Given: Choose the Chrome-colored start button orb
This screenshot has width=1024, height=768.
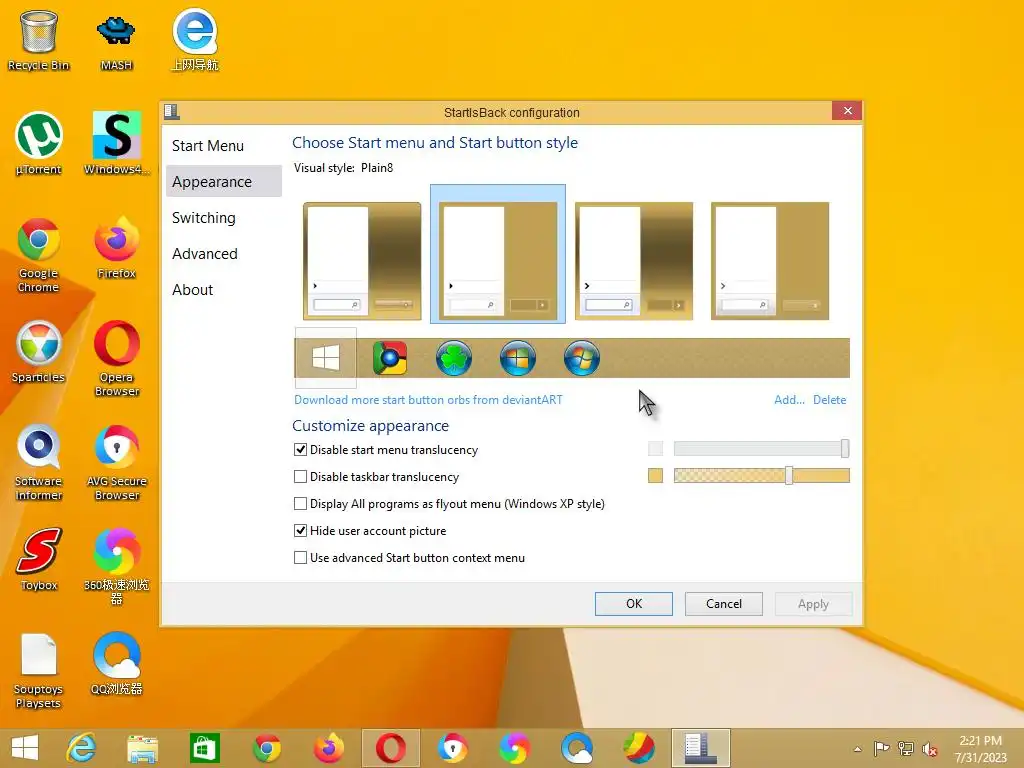Looking at the screenshot, I should point(390,358).
